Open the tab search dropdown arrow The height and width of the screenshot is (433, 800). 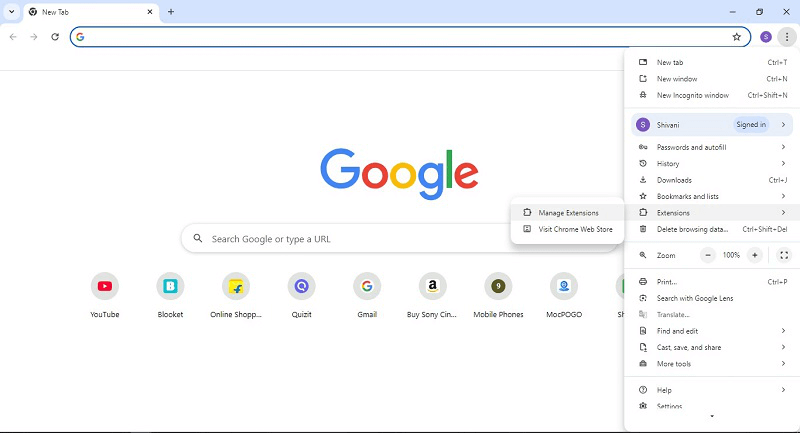tap(11, 12)
